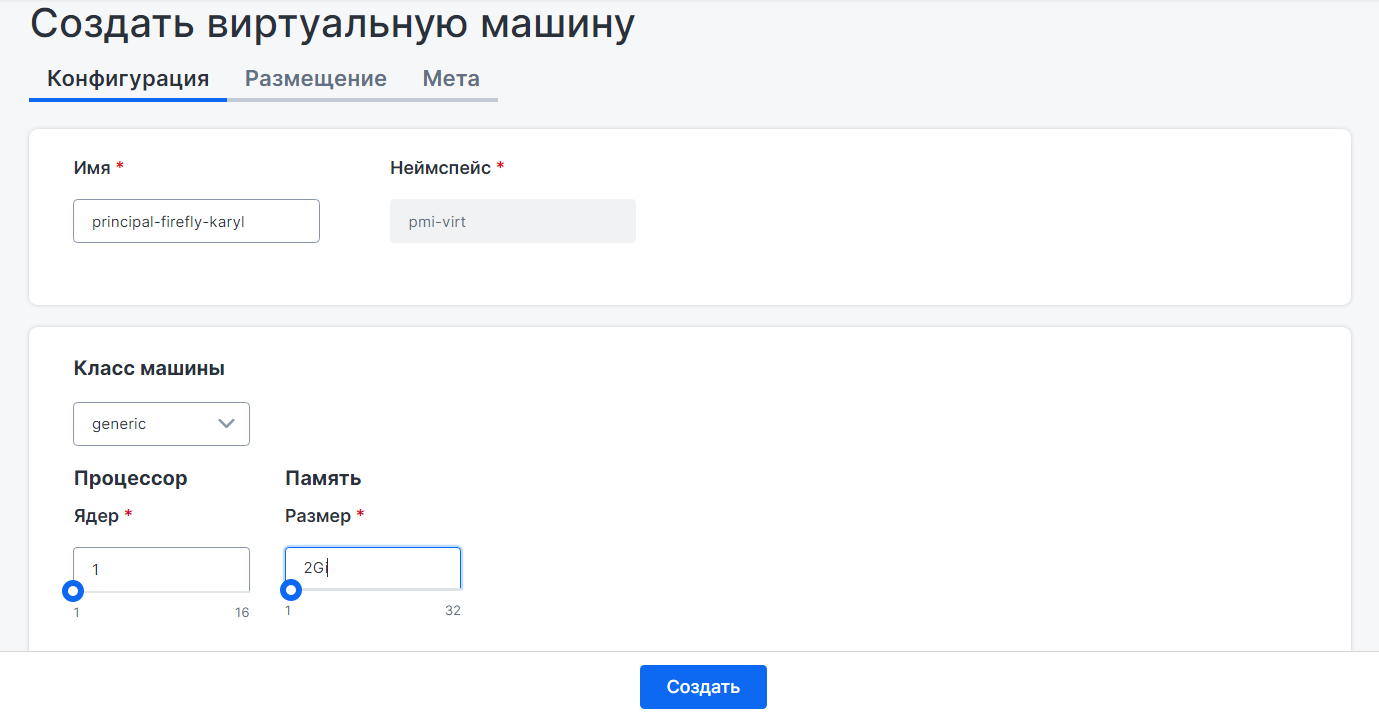
Task: Click the Процессор section heading
Action: (x=130, y=479)
